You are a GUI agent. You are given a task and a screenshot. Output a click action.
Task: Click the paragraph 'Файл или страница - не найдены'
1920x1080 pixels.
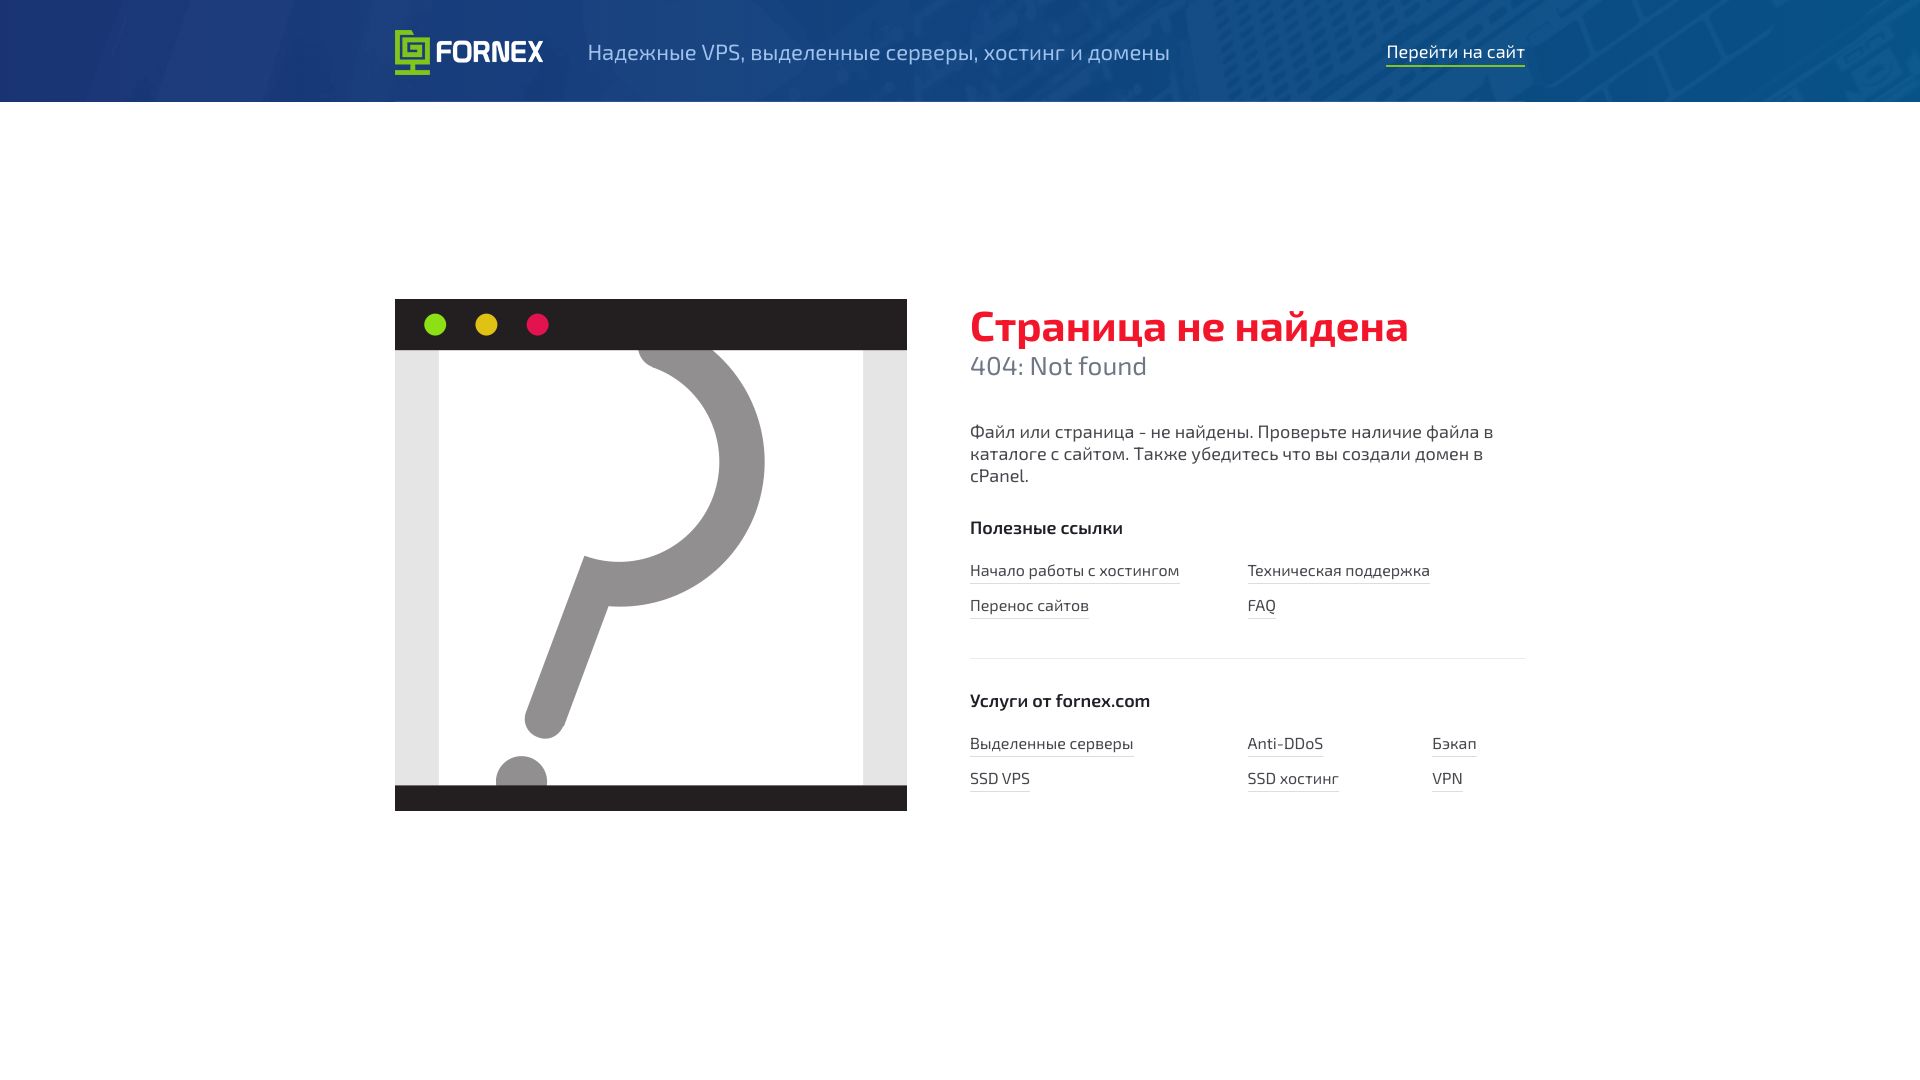click(x=1231, y=454)
